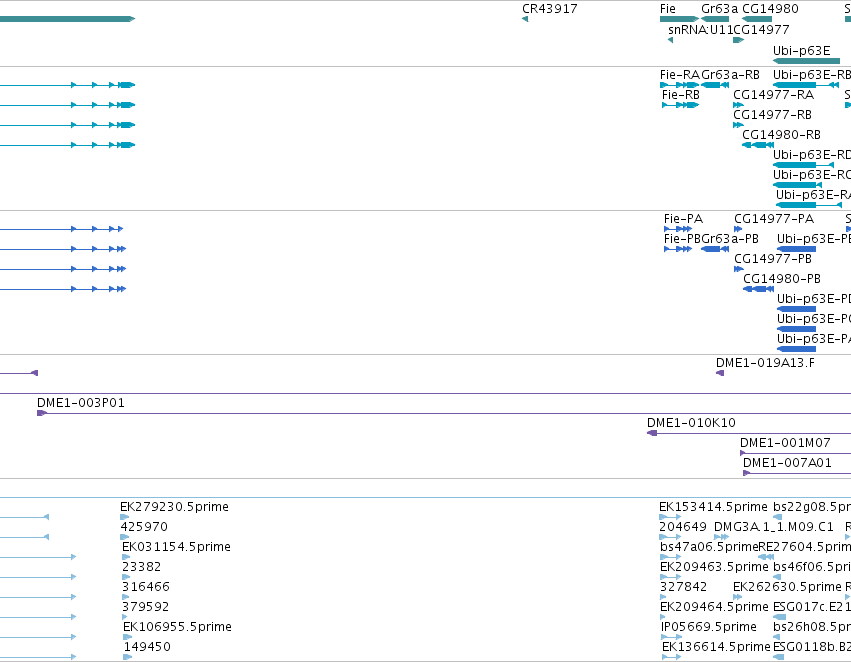The image size is (851, 662).
Task: Open the EK106955.5prime EST label
Action: (x=177, y=627)
